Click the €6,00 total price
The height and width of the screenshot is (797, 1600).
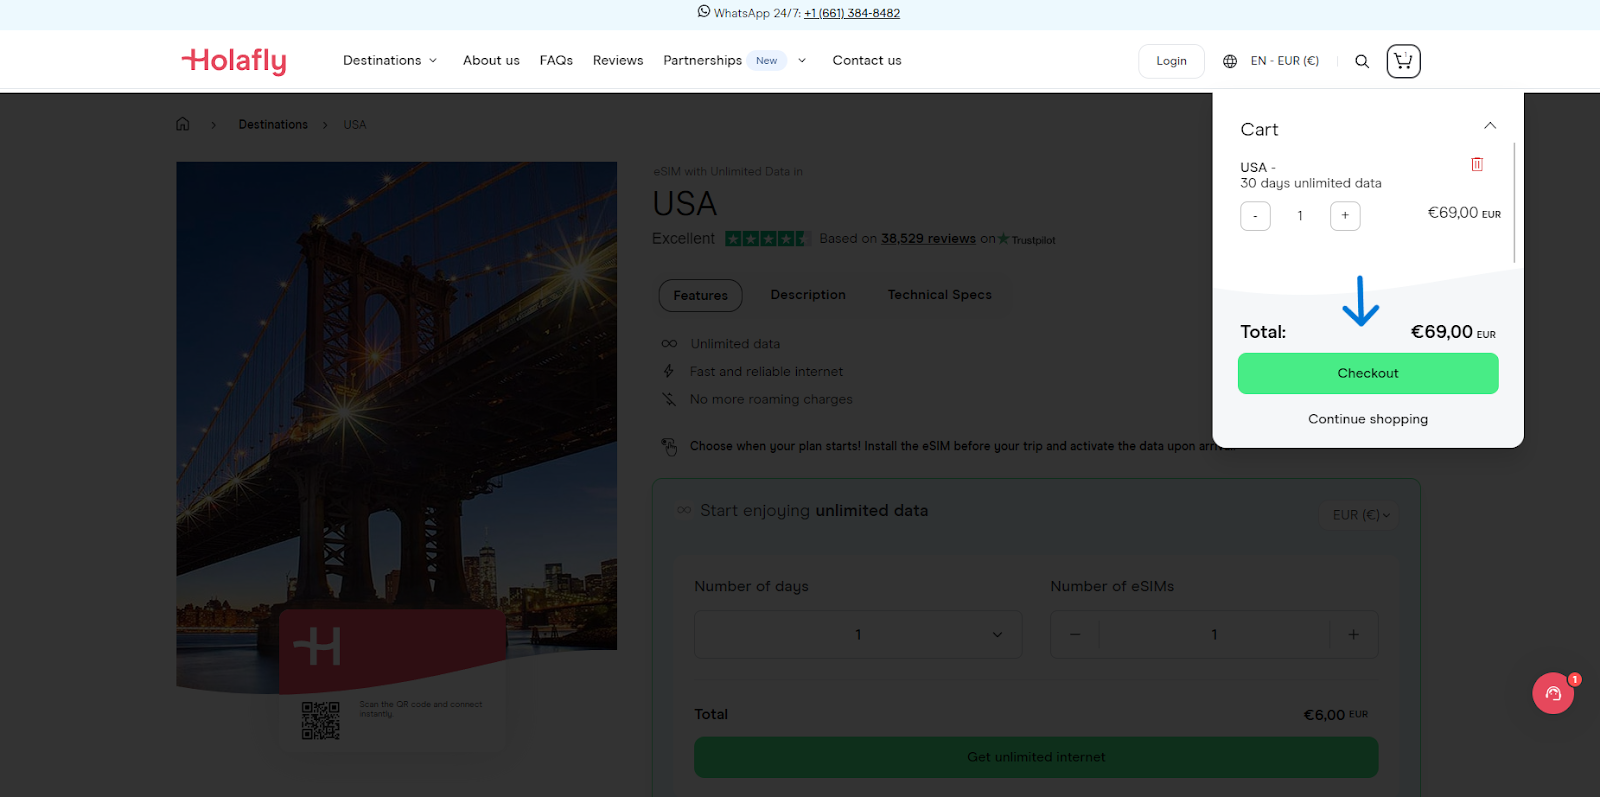(x=1335, y=715)
